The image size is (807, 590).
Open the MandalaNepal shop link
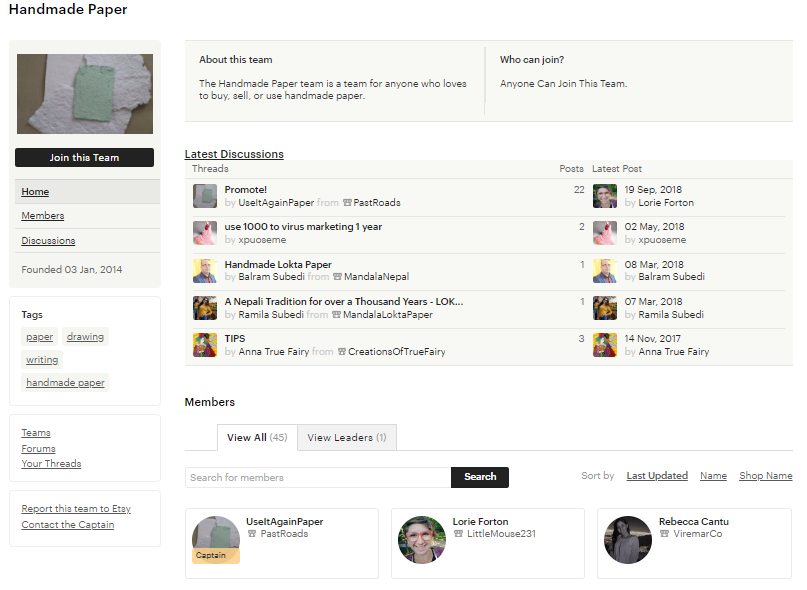pos(376,277)
